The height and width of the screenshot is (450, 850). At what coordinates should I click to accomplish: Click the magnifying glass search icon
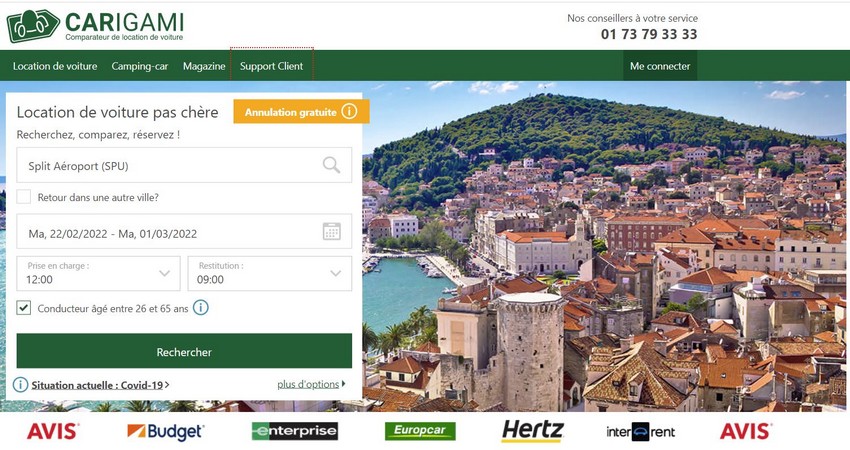click(331, 165)
